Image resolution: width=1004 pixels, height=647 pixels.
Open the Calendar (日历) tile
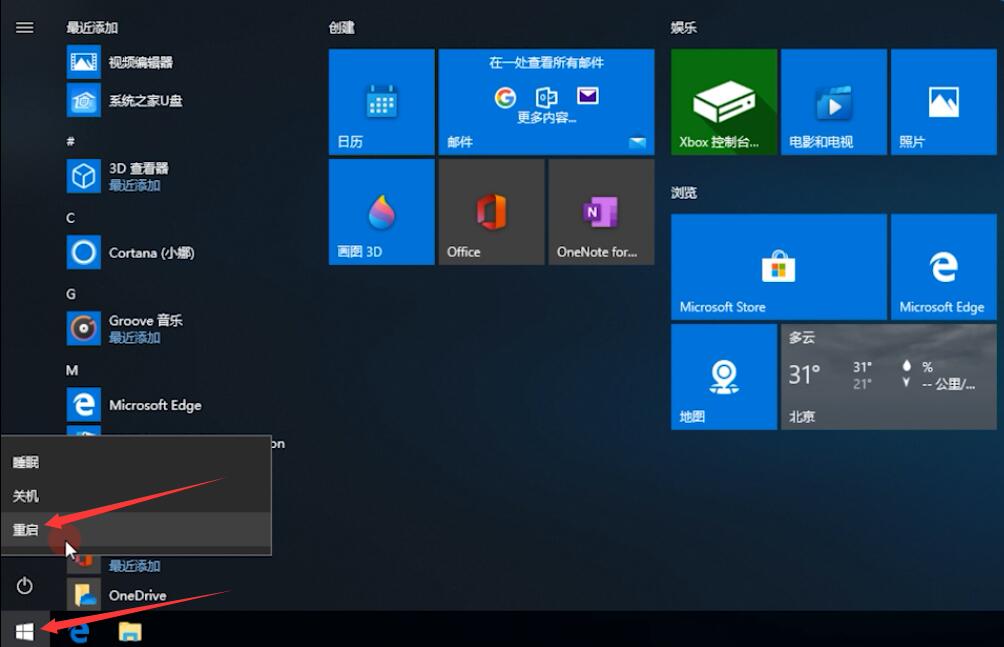pyautogui.click(x=381, y=102)
